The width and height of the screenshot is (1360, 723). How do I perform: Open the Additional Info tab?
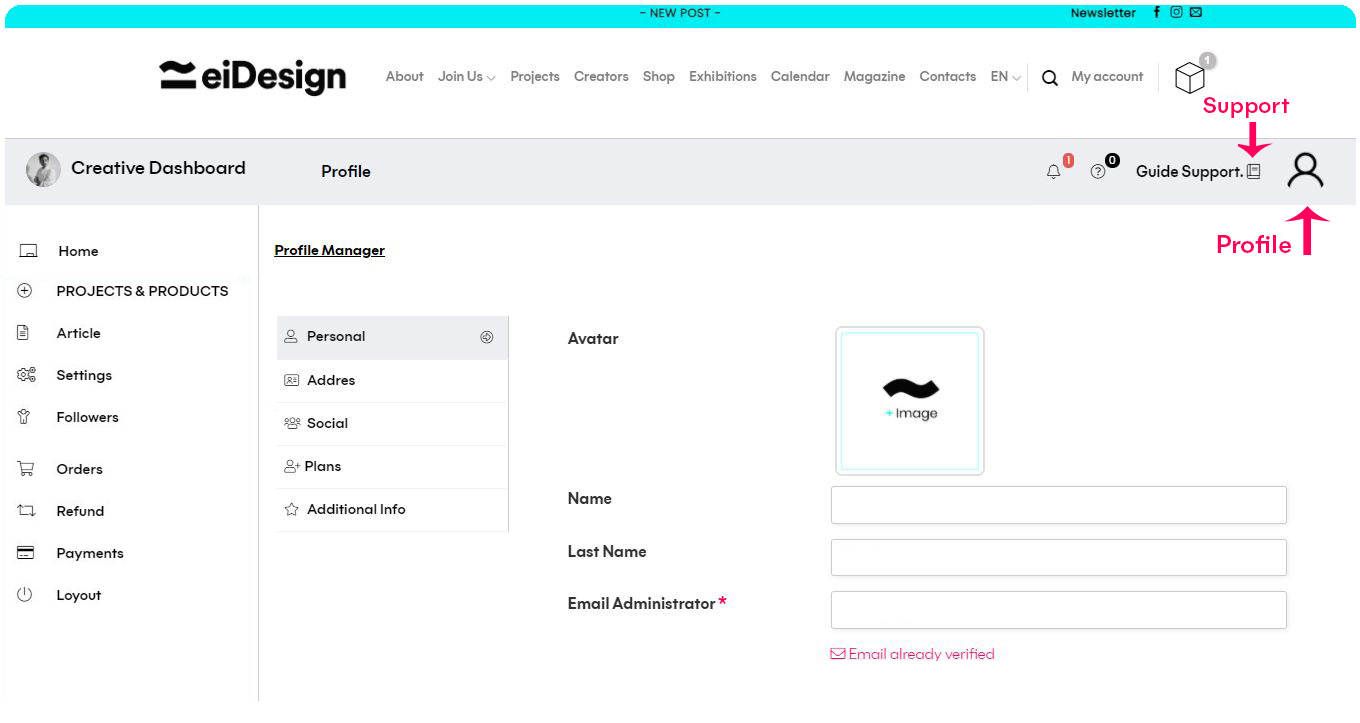(356, 509)
